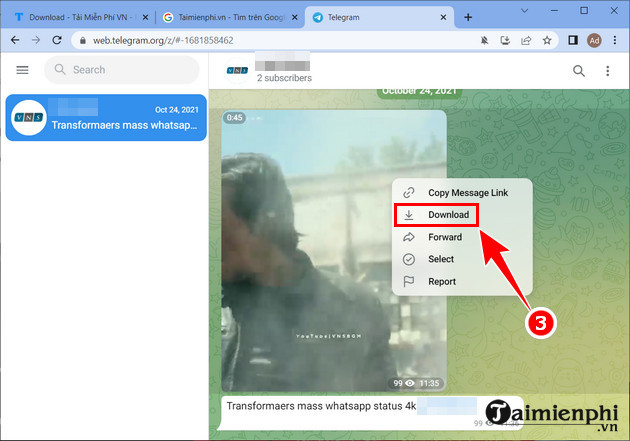
Task: Play the 0:45 video message
Action: [334, 251]
